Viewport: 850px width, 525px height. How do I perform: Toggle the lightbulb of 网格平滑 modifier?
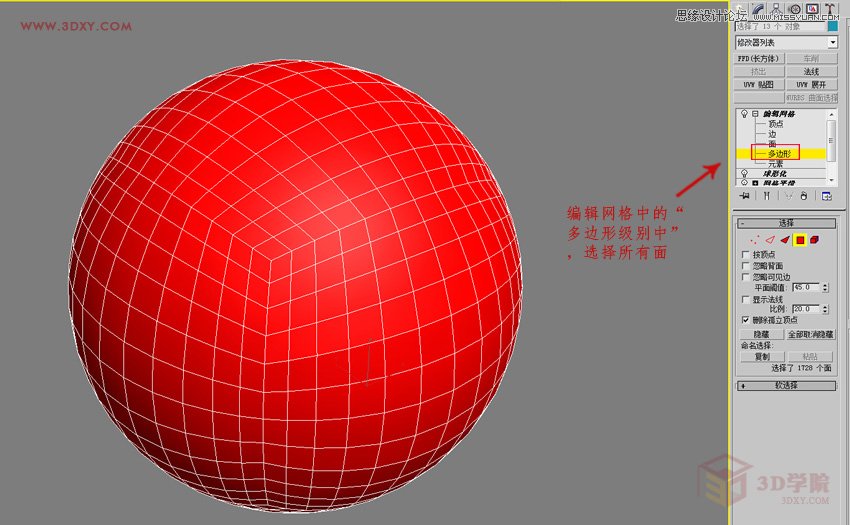pyautogui.click(x=744, y=183)
